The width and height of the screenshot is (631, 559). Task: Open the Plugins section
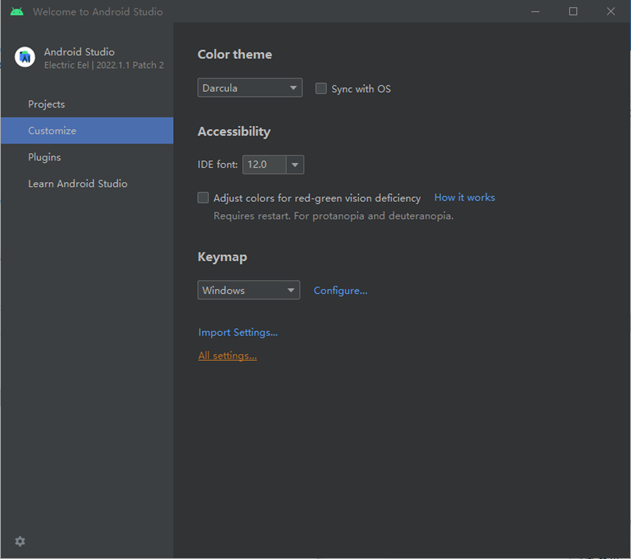(87, 157)
